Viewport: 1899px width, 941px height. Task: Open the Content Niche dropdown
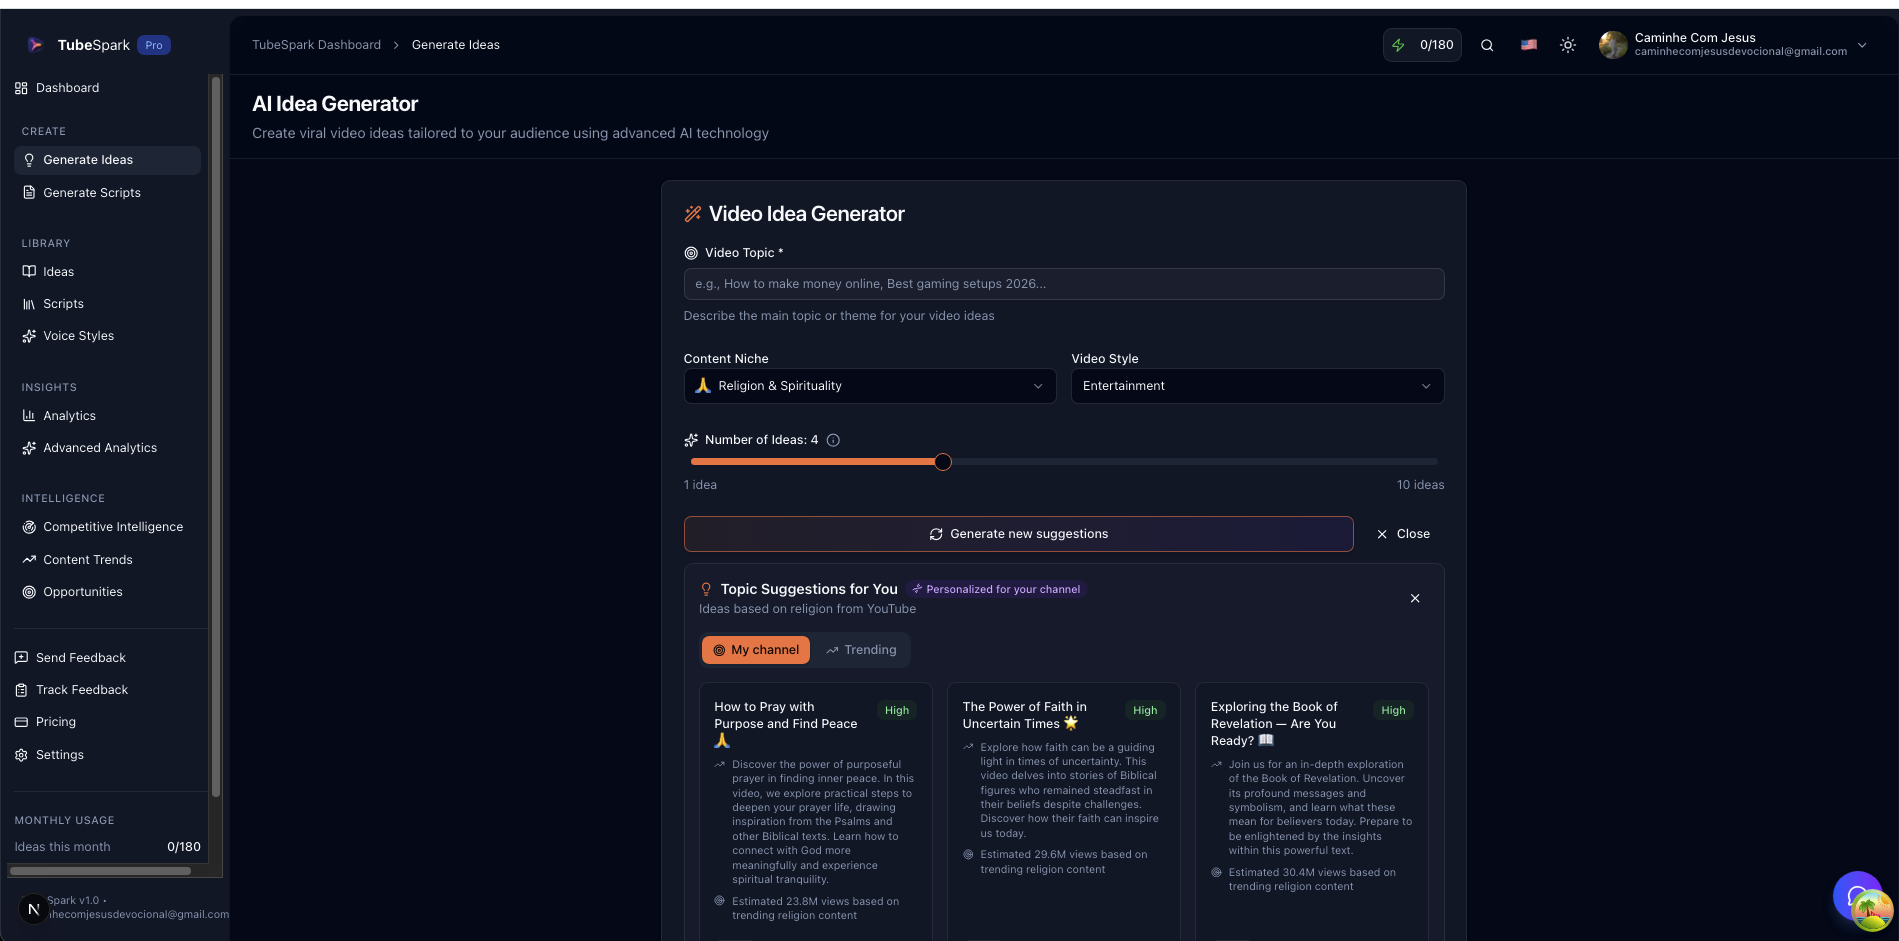870,386
